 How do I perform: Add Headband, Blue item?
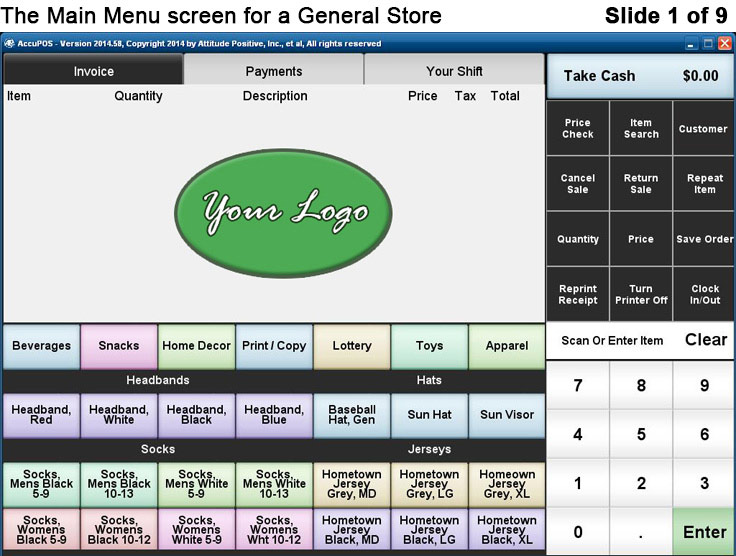(274, 415)
